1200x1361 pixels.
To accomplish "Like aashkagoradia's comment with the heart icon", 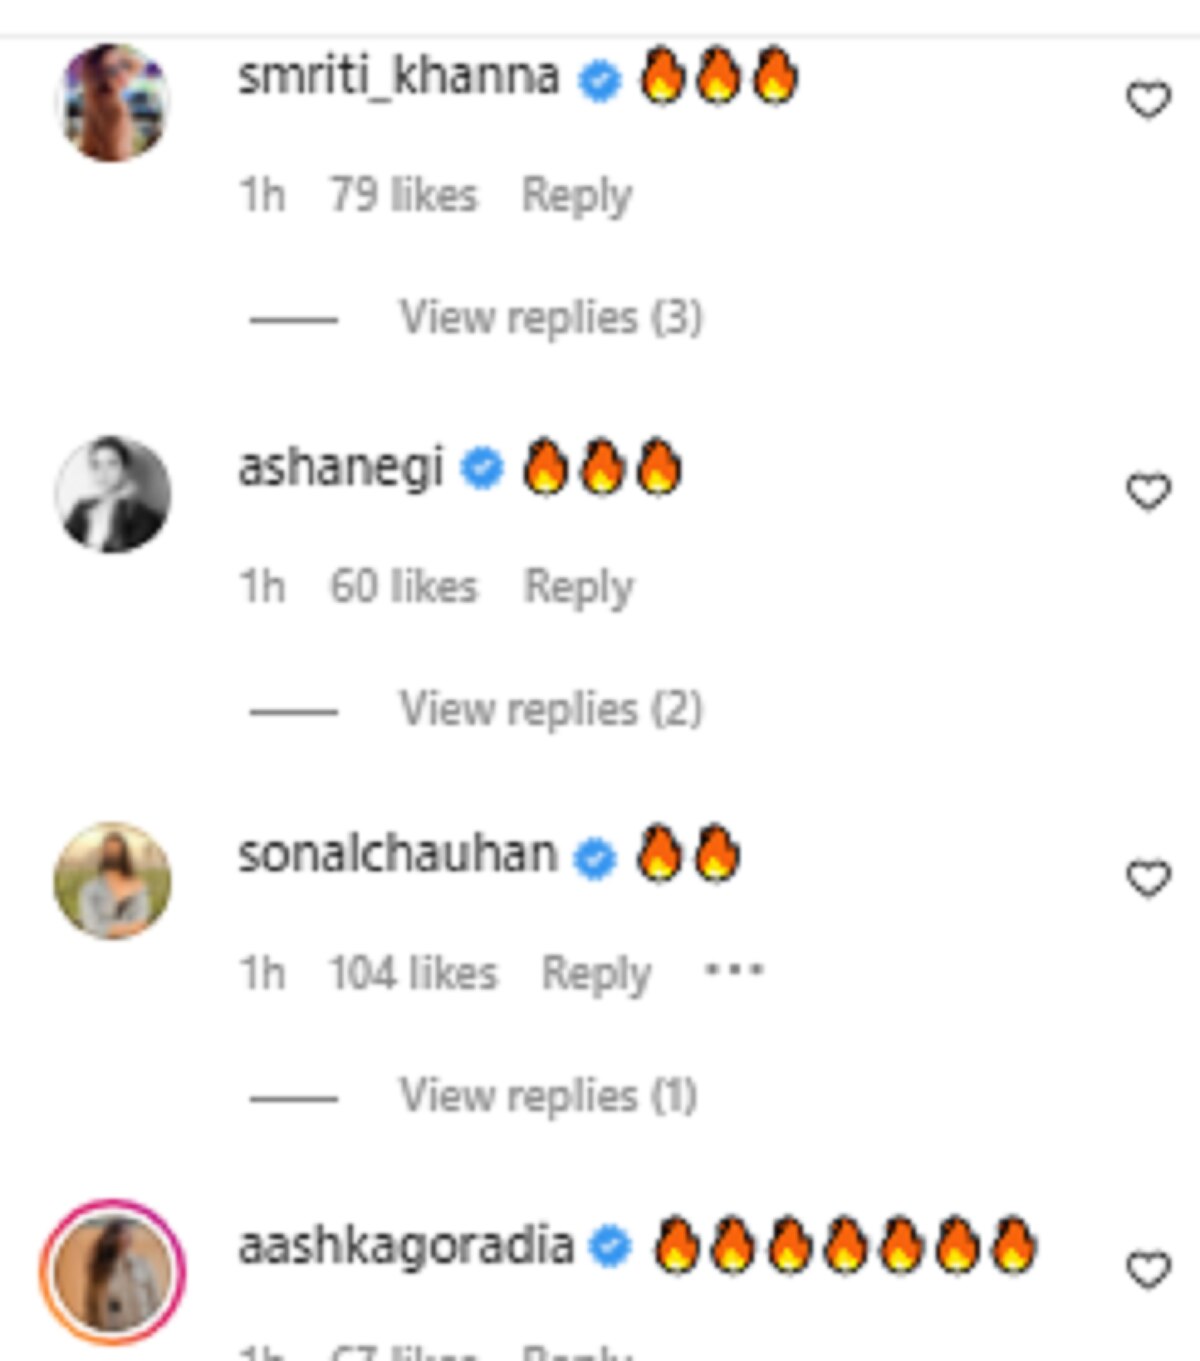I will 1148,1270.
